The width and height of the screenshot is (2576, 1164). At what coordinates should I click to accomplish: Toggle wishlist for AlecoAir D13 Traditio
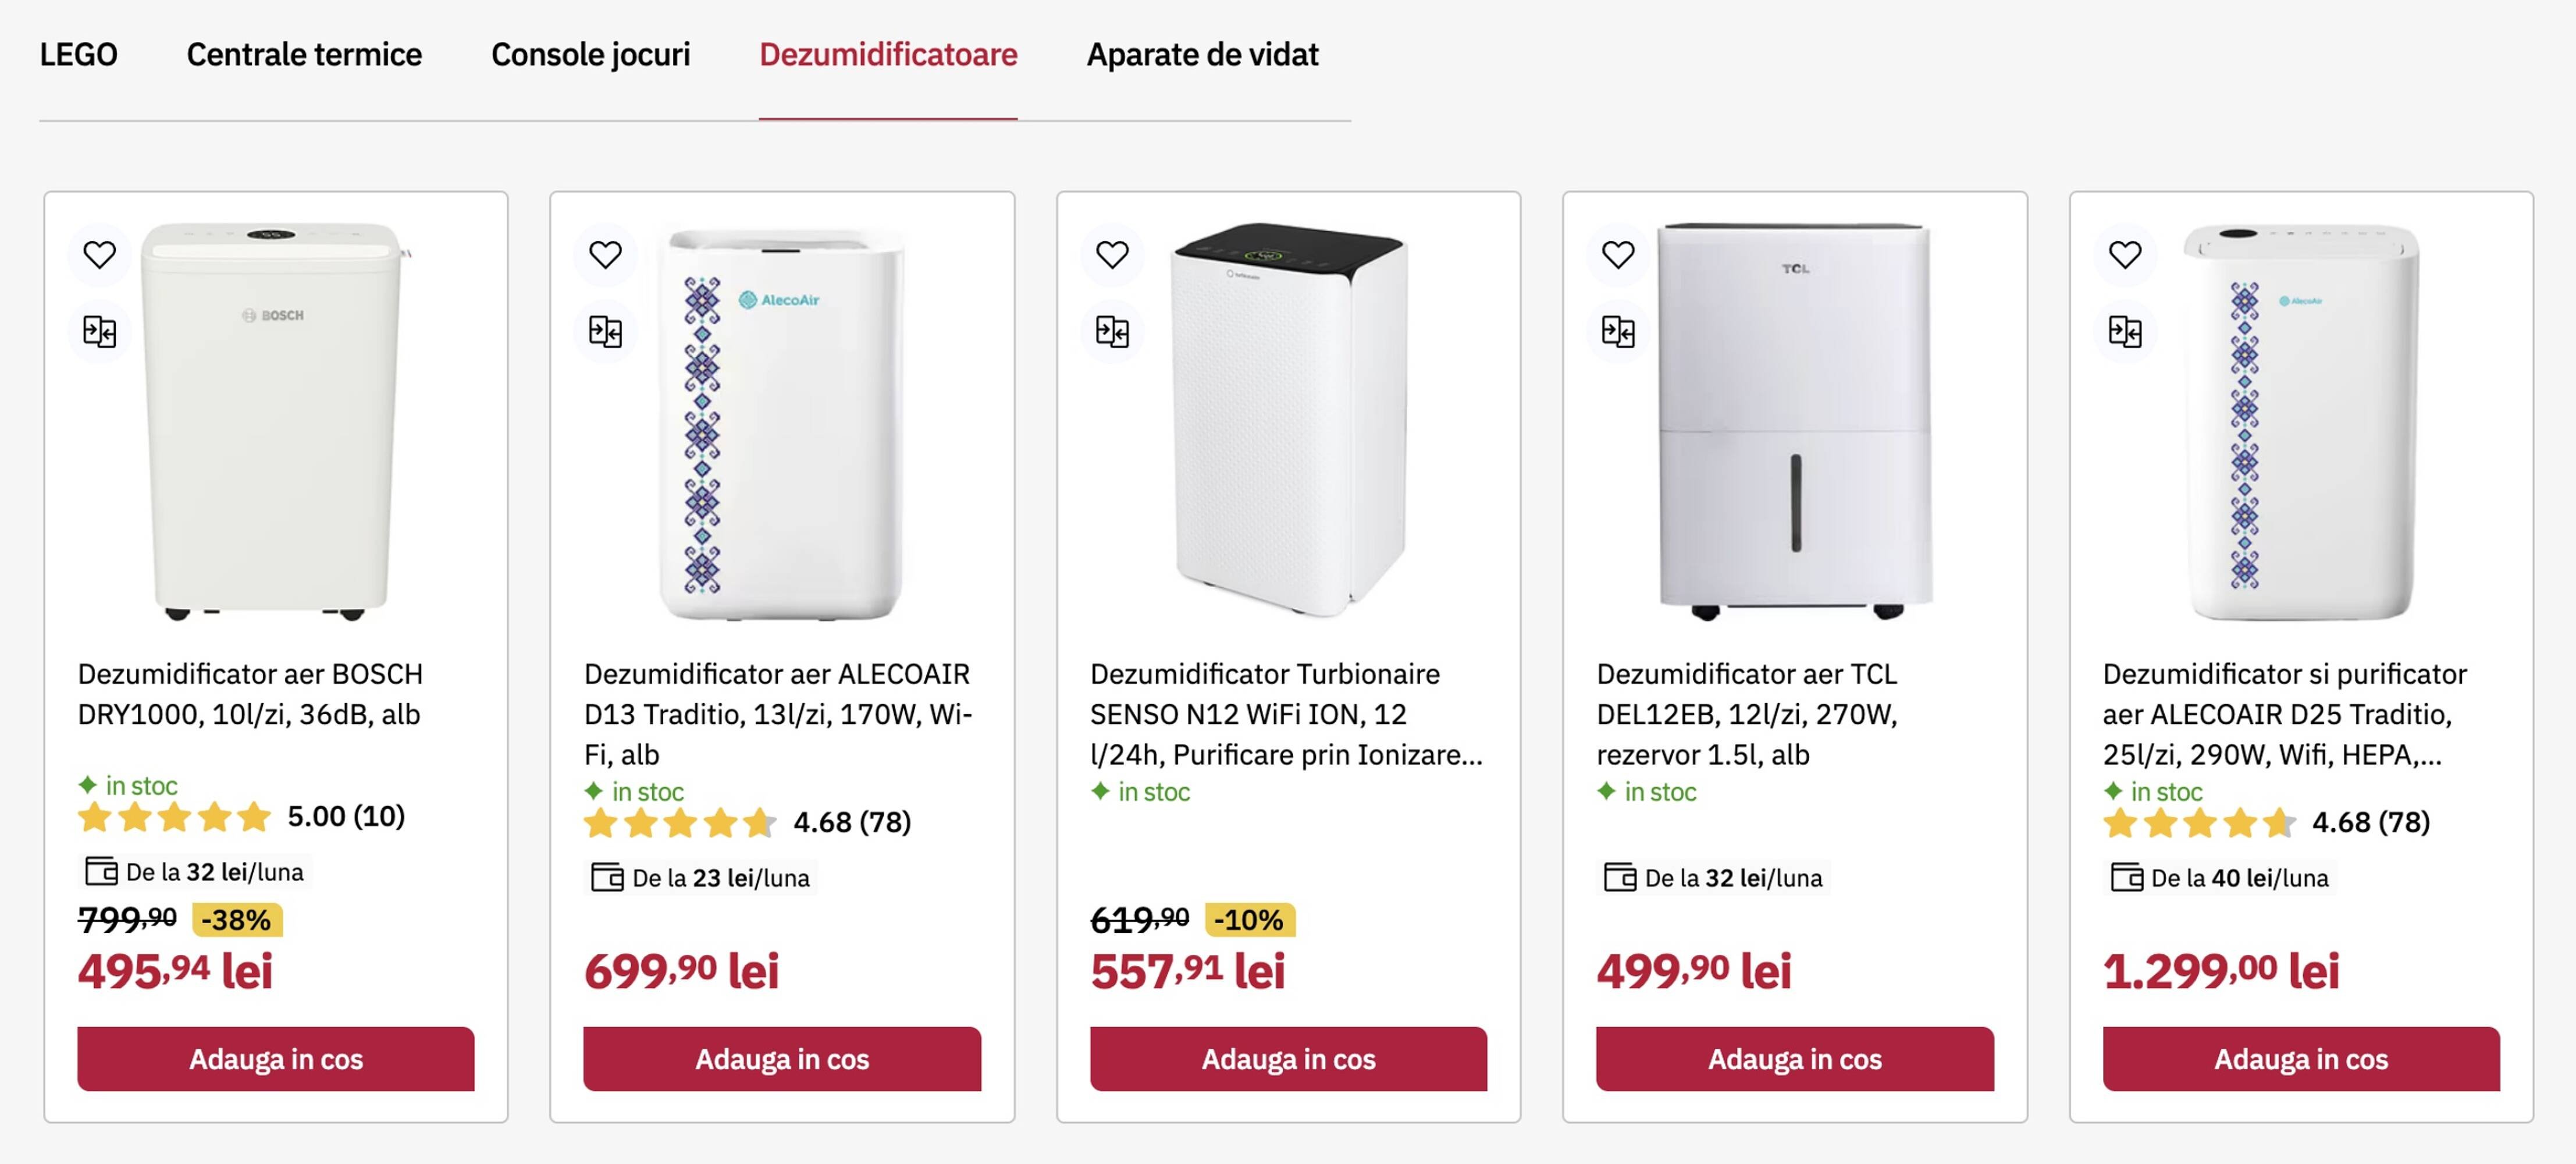coord(606,255)
